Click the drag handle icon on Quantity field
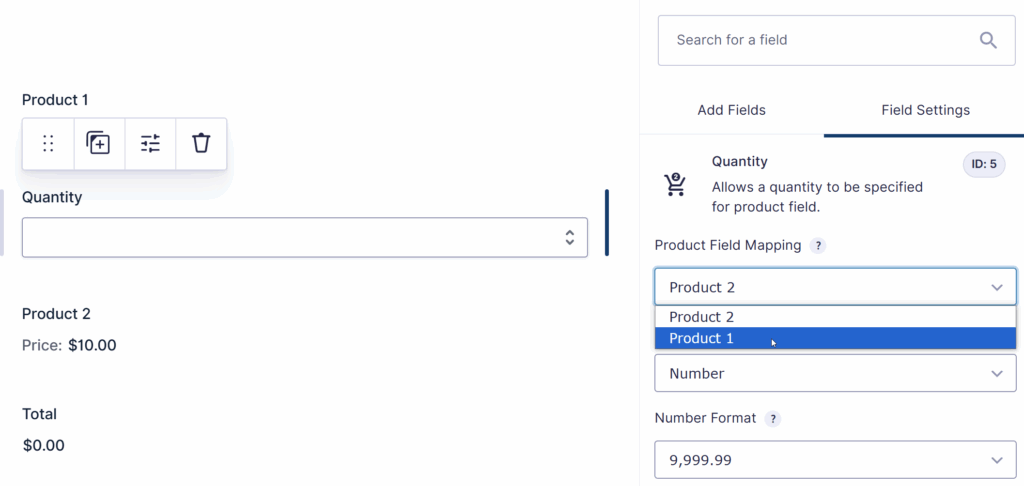Screen dimensions: 1024x486 tap(48, 144)
